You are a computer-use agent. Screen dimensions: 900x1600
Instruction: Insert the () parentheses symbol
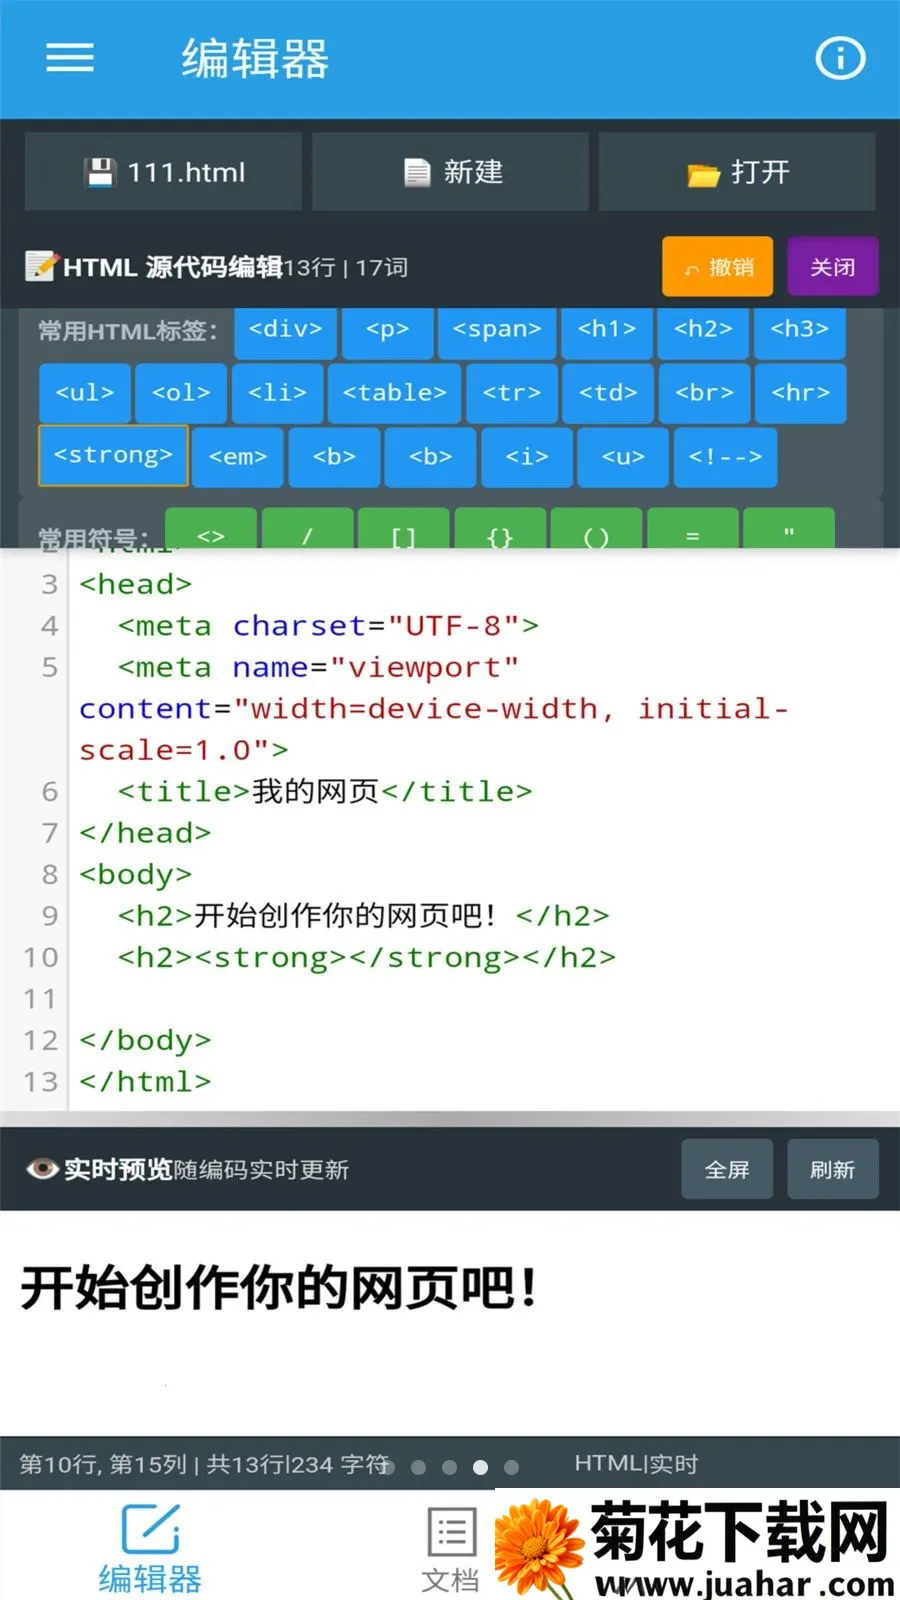(x=596, y=529)
